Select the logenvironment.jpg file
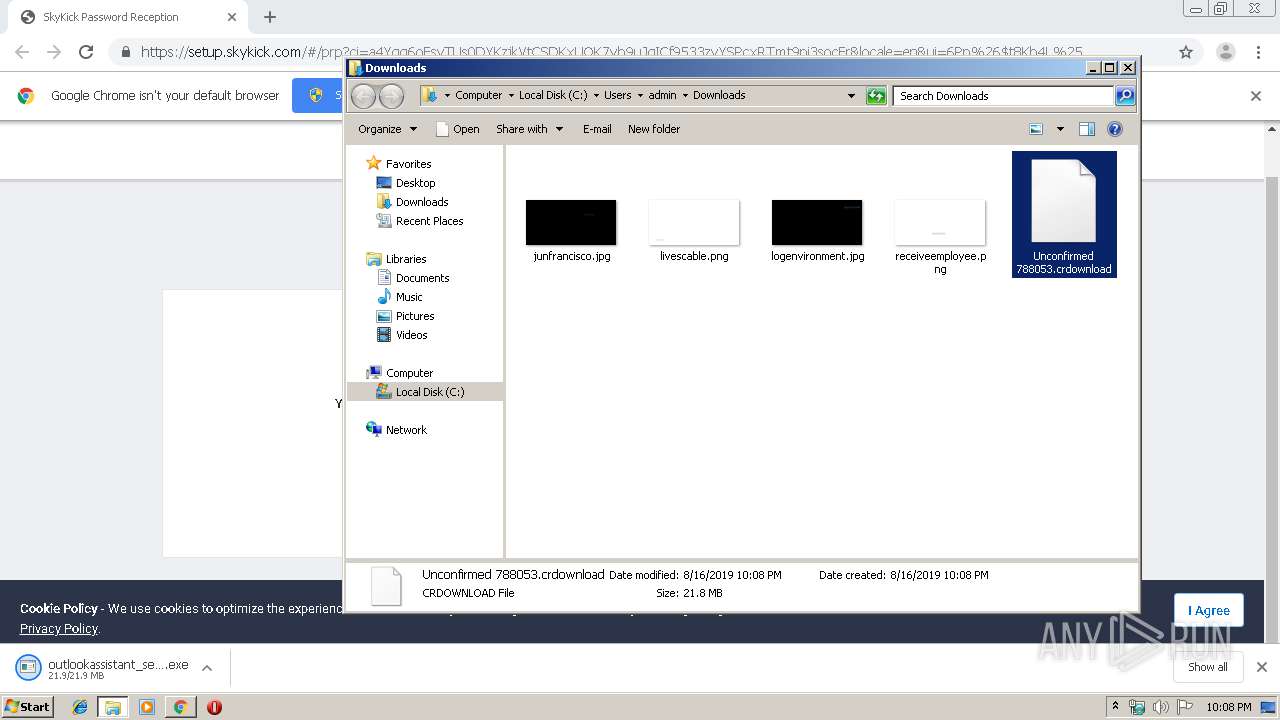Viewport: 1280px width, 720px height. point(817,231)
